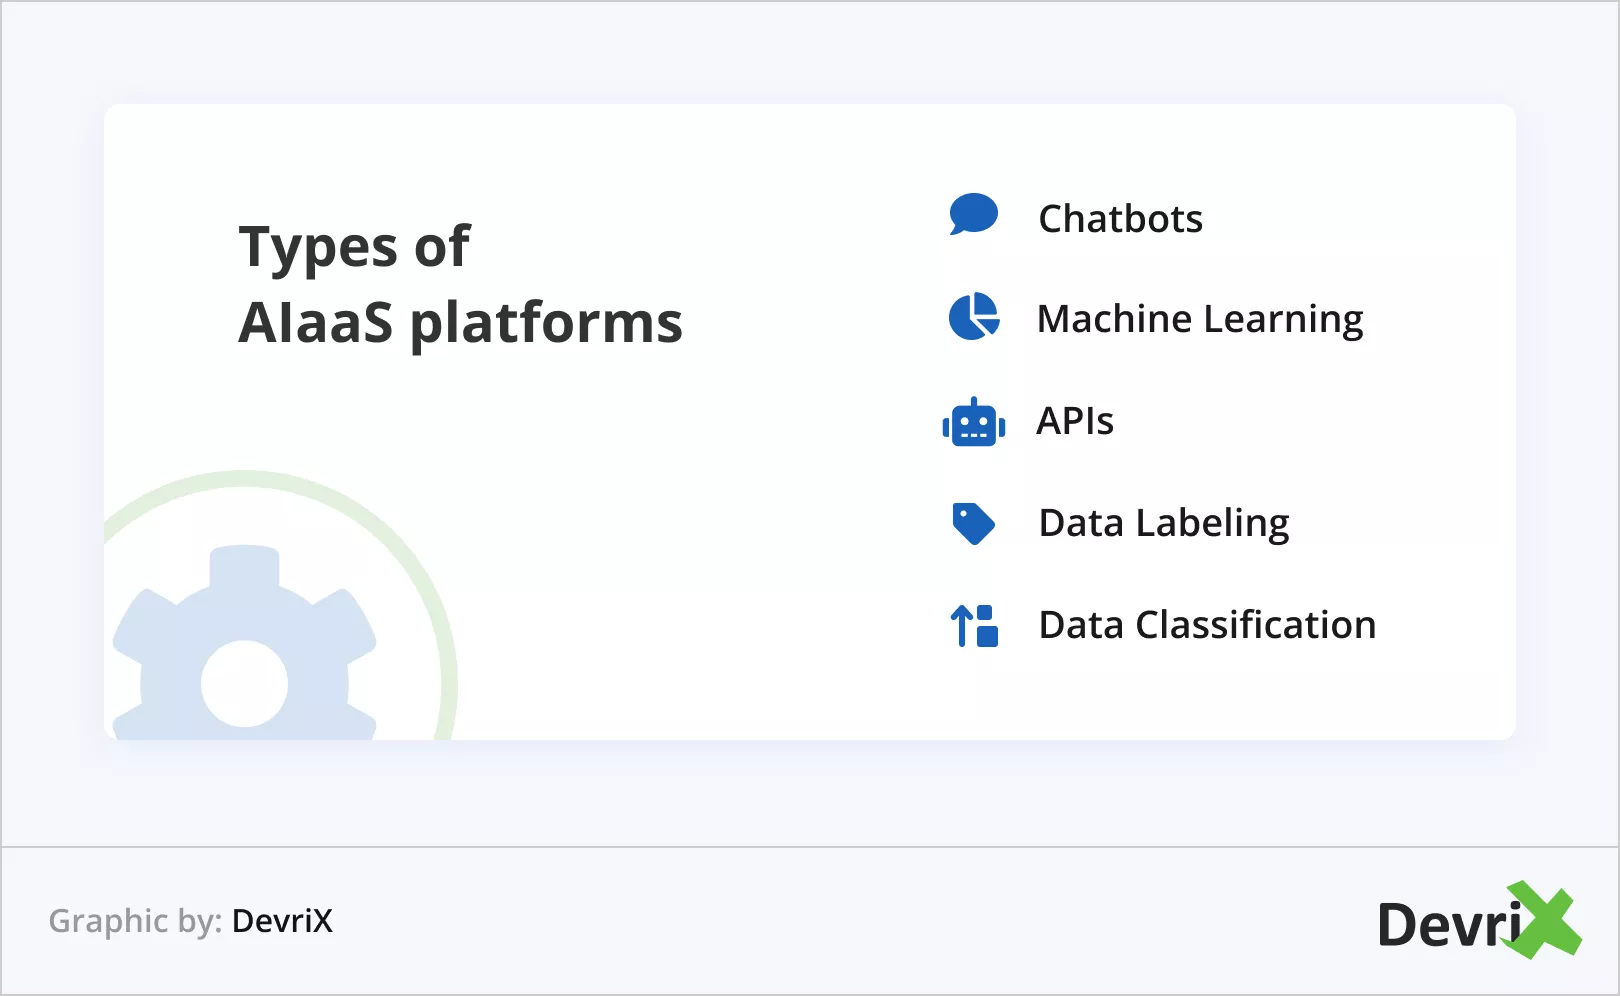The height and width of the screenshot is (996, 1620).
Task: Click the "AIaaS platforms" heading line
Action: 460,323
